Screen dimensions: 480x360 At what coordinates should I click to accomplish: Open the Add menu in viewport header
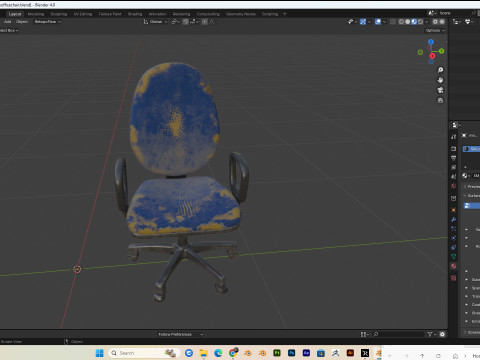coord(7,22)
